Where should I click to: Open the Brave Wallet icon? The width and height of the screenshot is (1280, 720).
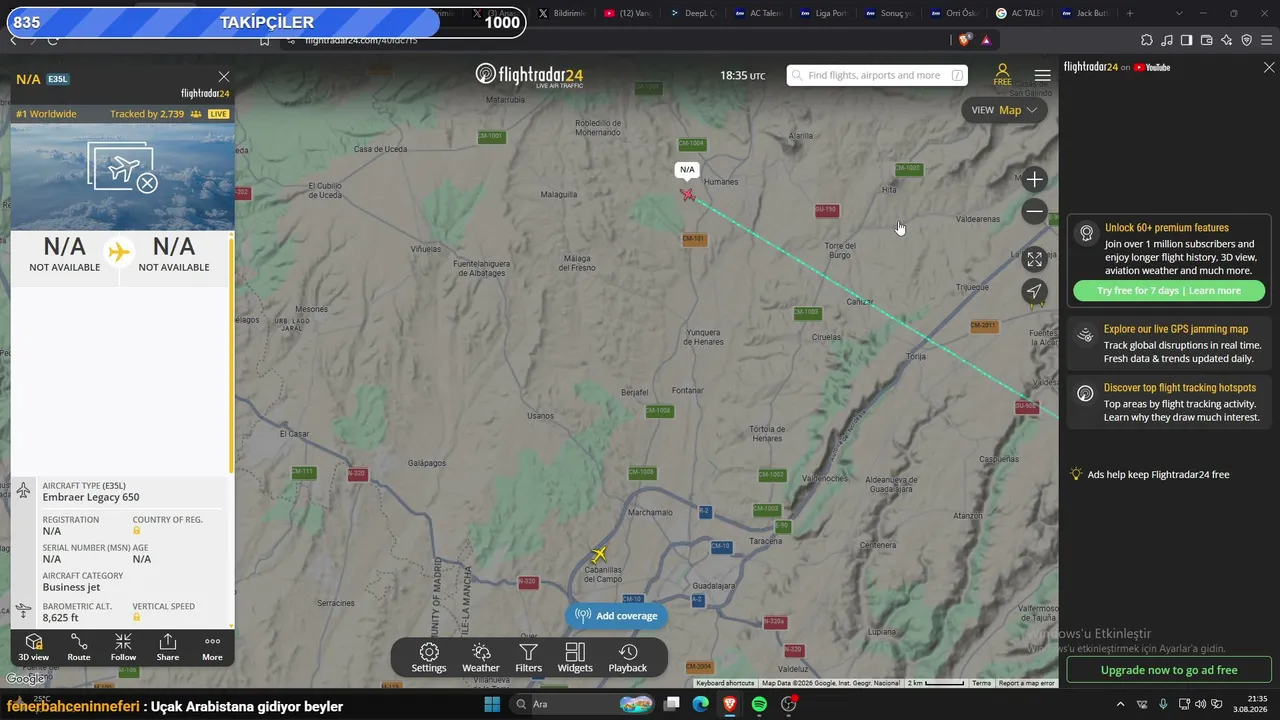click(x=1206, y=40)
